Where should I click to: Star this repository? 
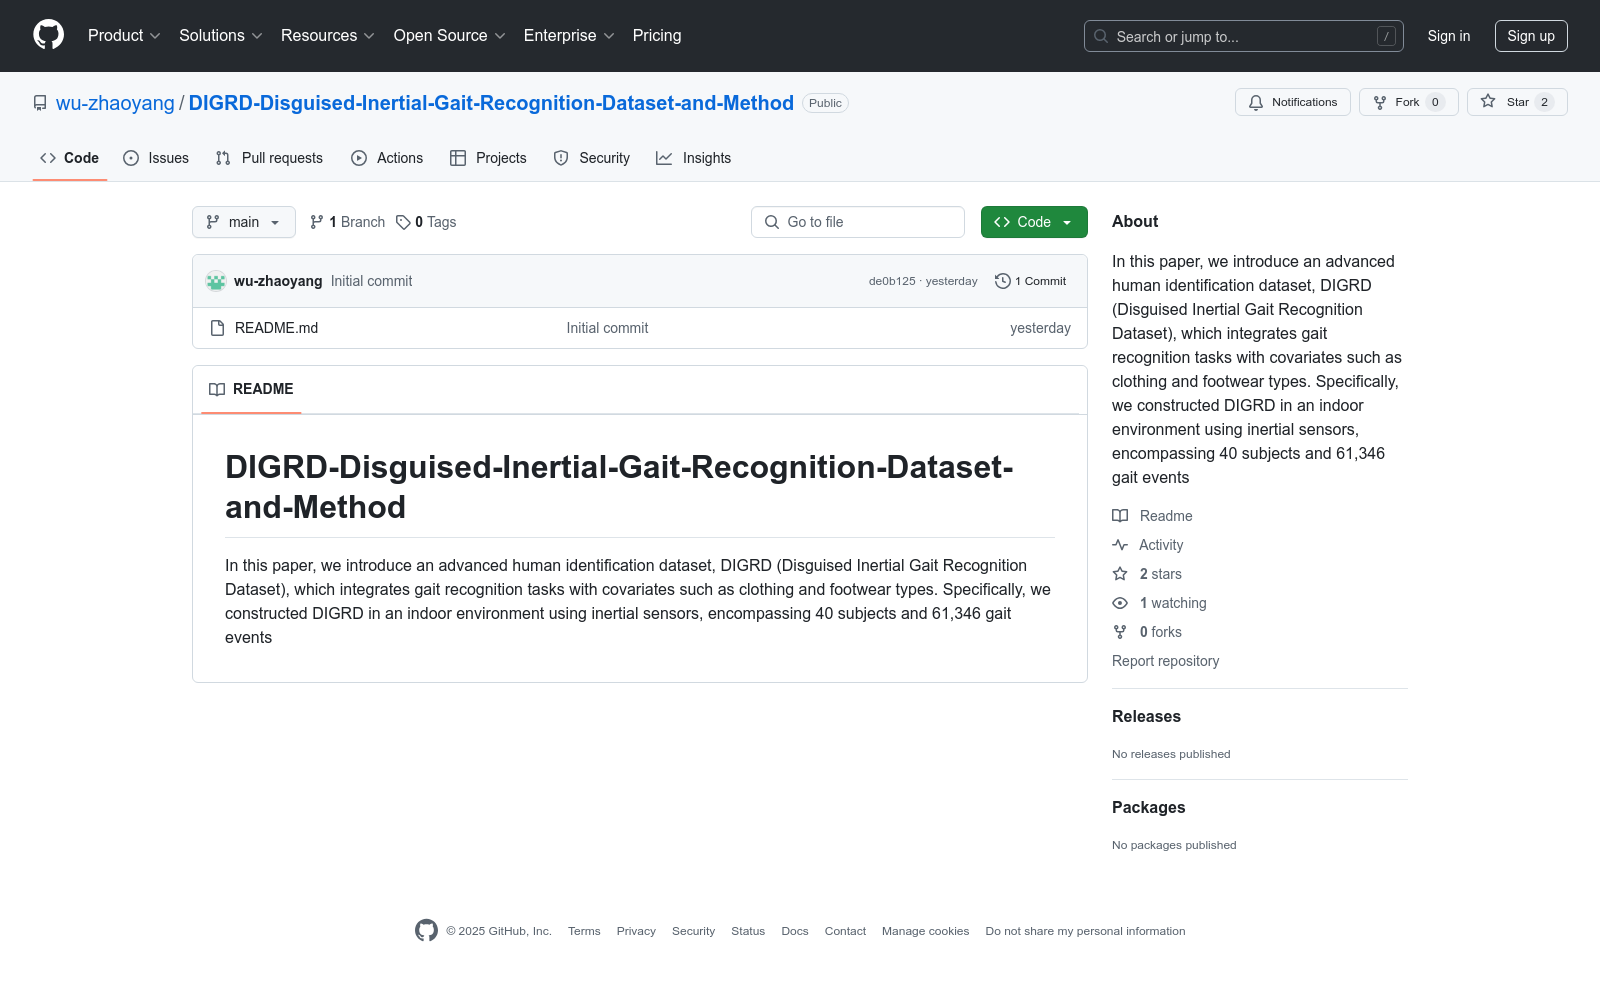(x=1517, y=102)
